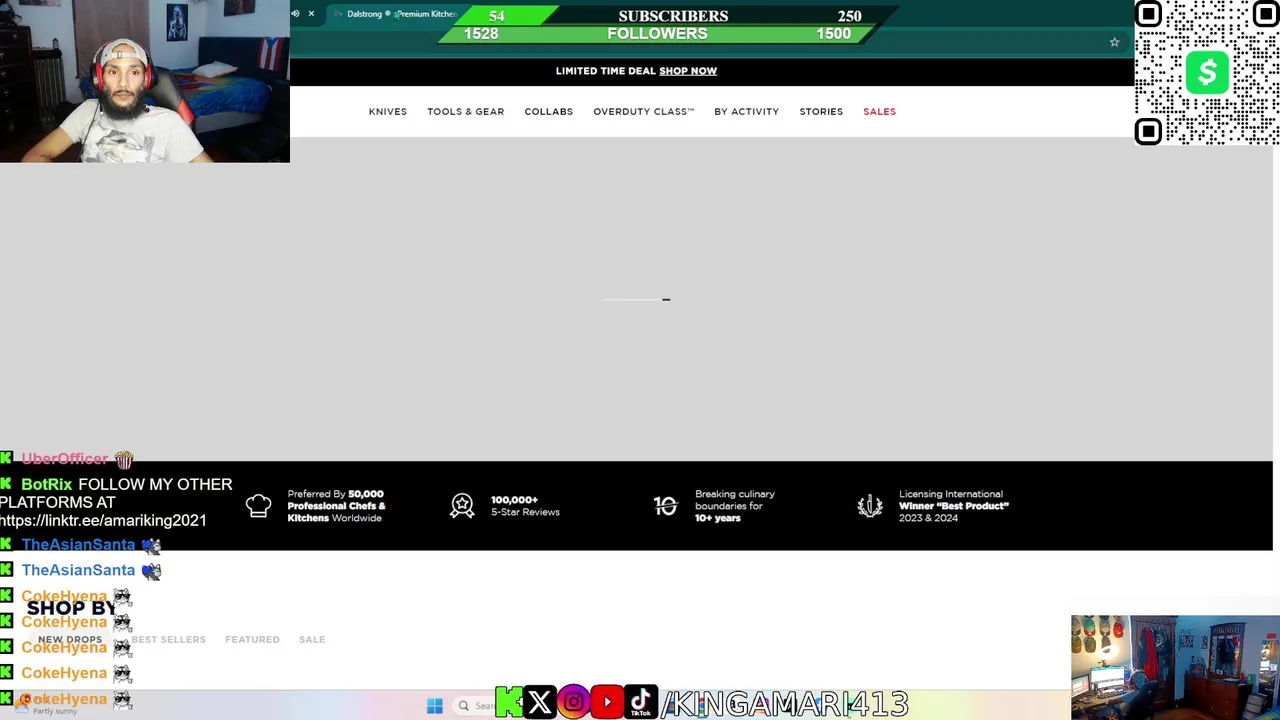This screenshot has height=720, width=1280.
Task: Open the BY ACTIVITY menu
Action: point(747,112)
